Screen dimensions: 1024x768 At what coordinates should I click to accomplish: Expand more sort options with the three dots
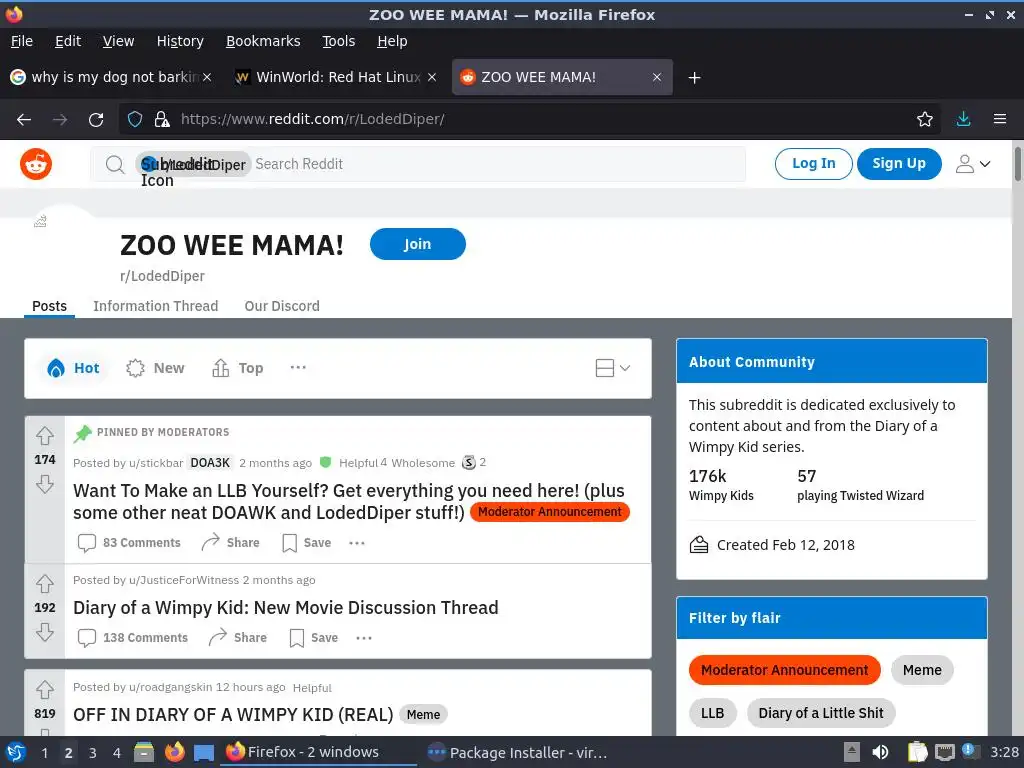tap(298, 368)
